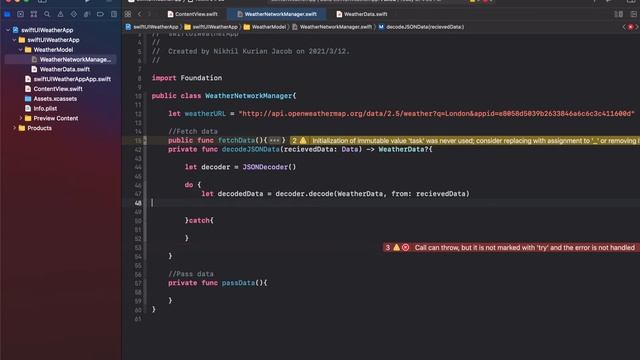
Task: Open the editor options icon near top right
Action: 619,14
